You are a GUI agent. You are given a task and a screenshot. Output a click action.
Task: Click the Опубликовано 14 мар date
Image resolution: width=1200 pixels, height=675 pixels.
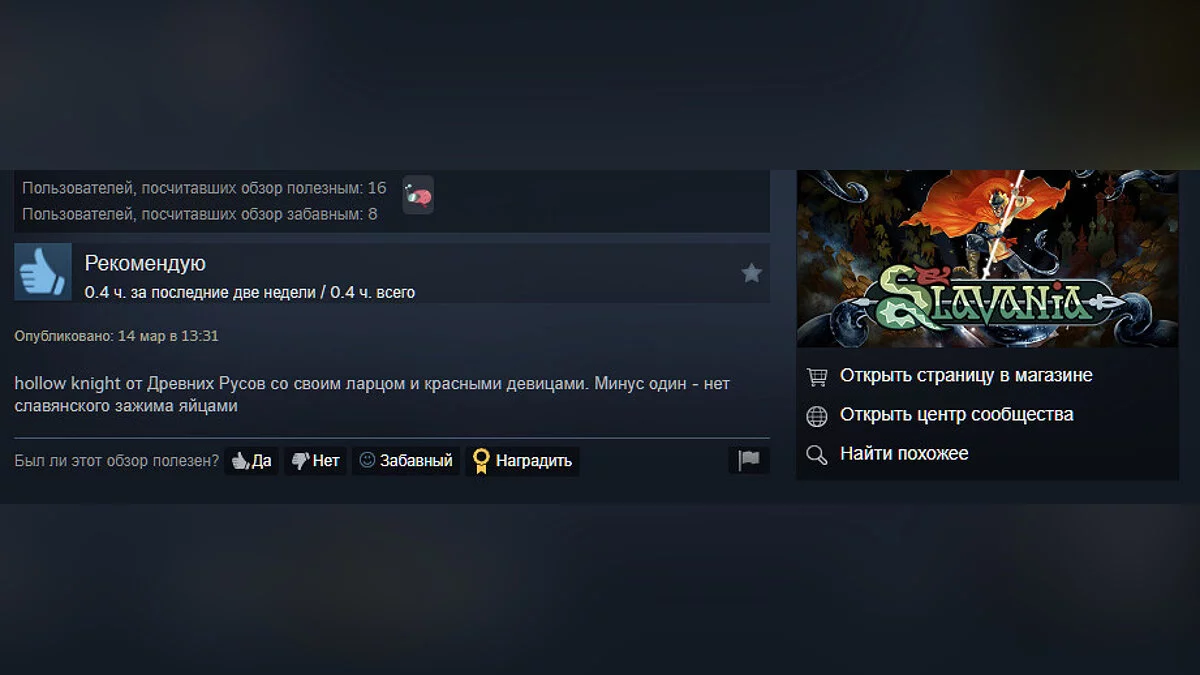(116, 336)
